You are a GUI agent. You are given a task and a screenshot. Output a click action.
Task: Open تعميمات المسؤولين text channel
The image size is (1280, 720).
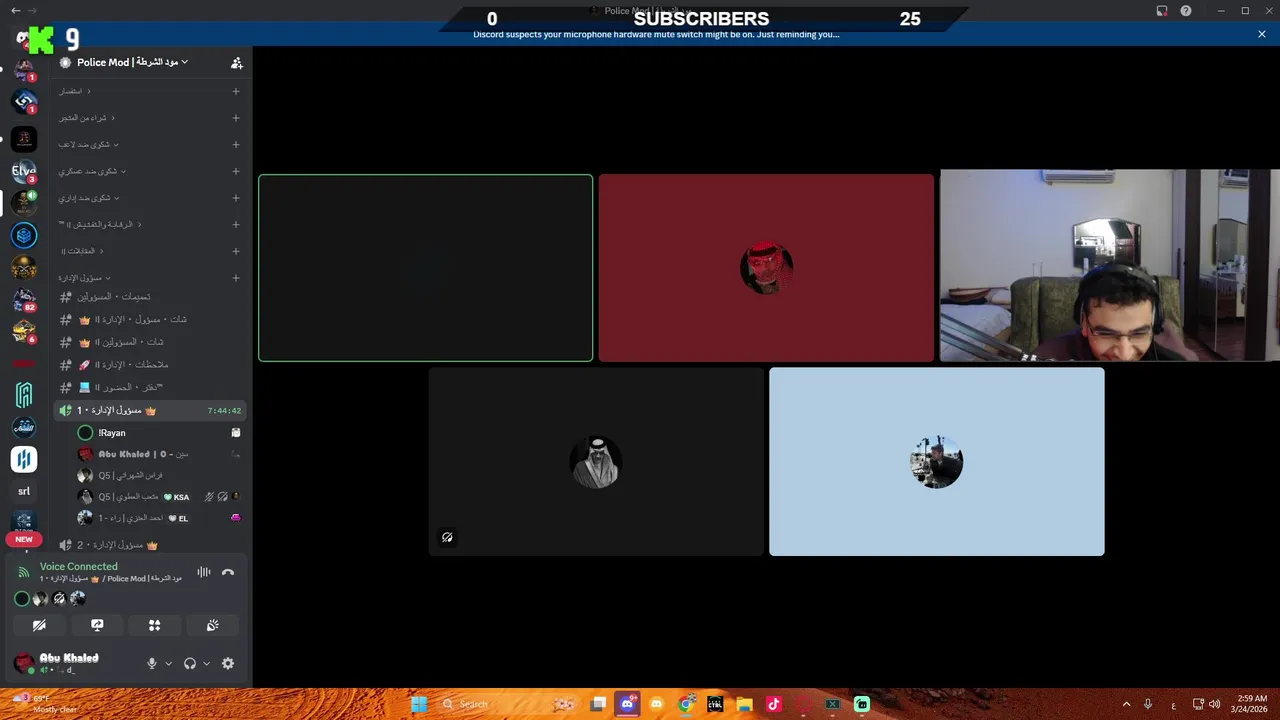pos(150,297)
